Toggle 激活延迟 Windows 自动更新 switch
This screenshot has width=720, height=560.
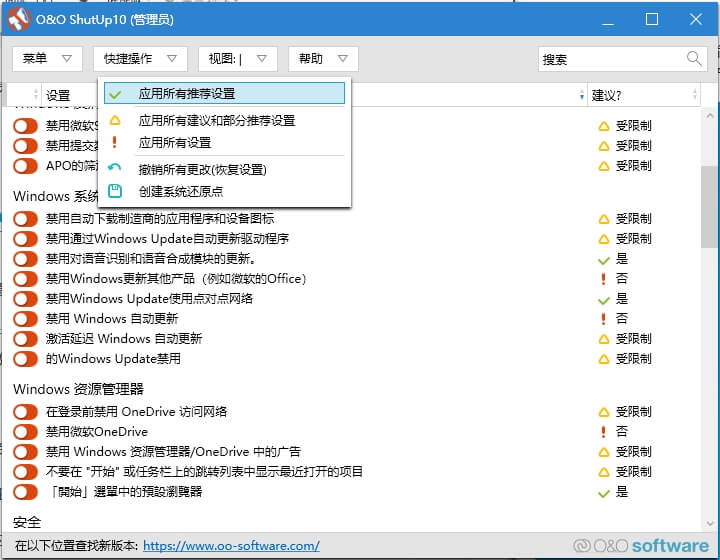[25, 339]
